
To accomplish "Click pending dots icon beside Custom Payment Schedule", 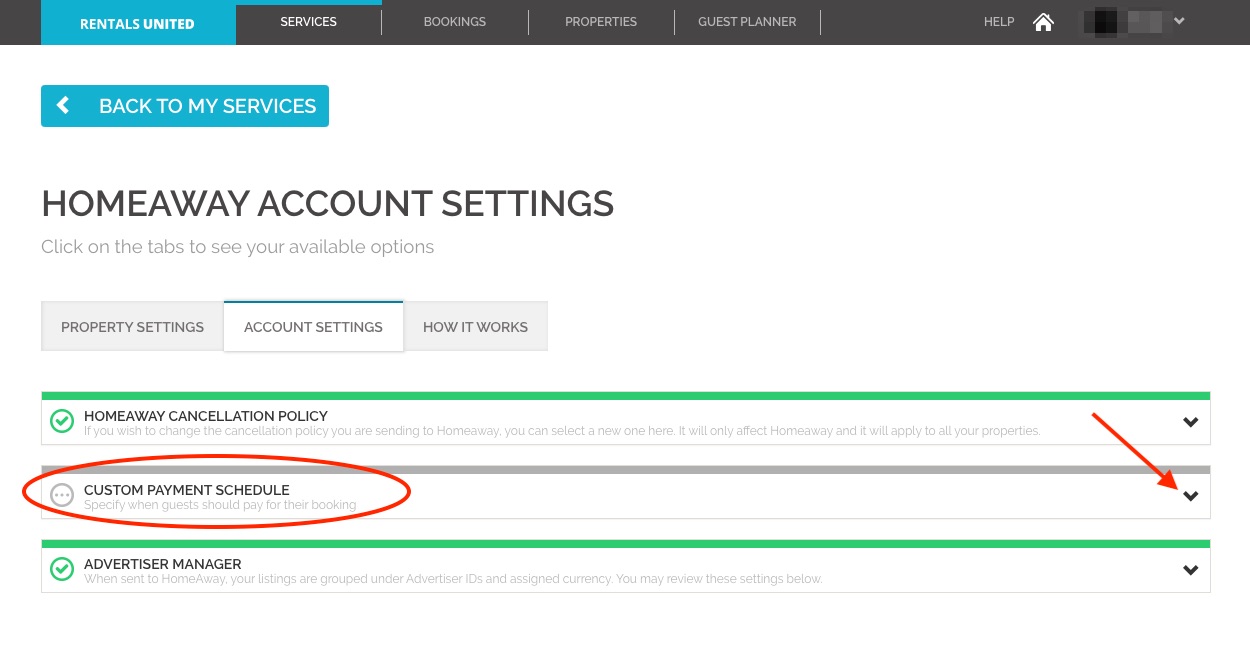I will click(x=62, y=495).
